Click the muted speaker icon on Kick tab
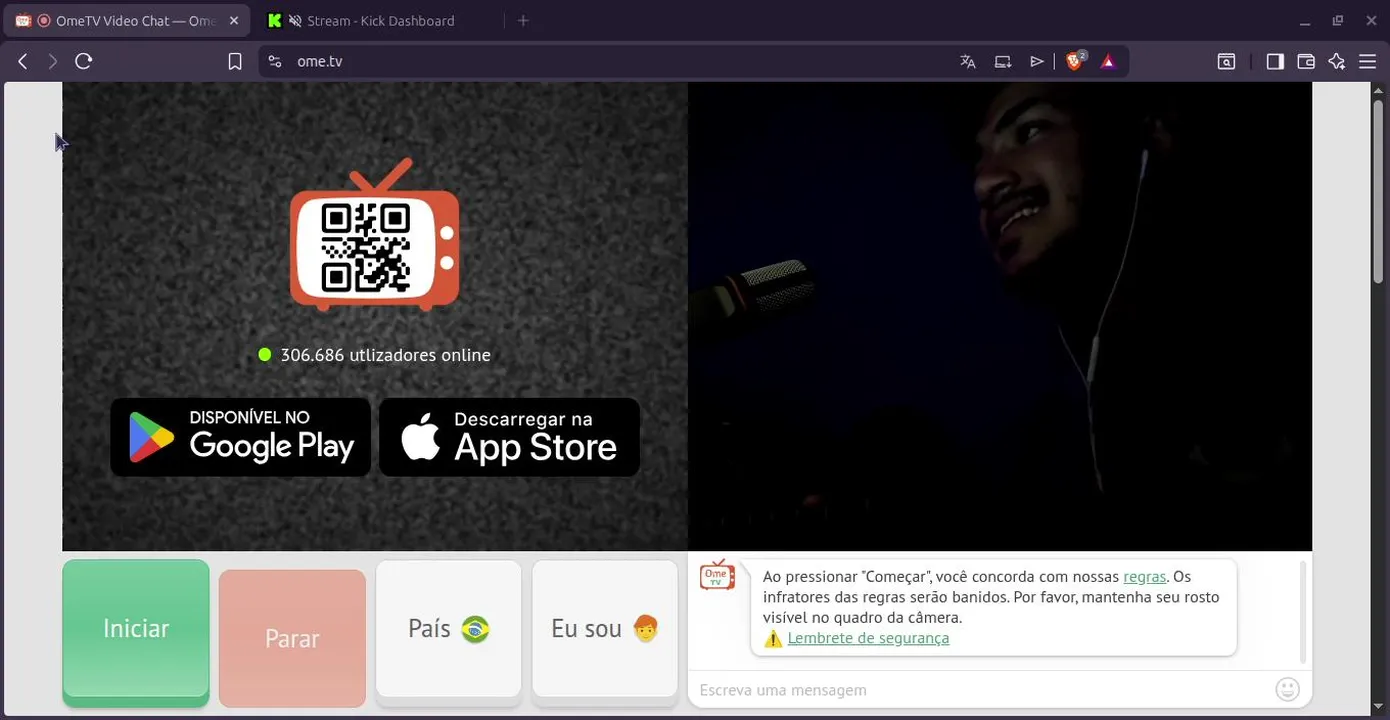The height and width of the screenshot is (720, 1390). point(295,20)
